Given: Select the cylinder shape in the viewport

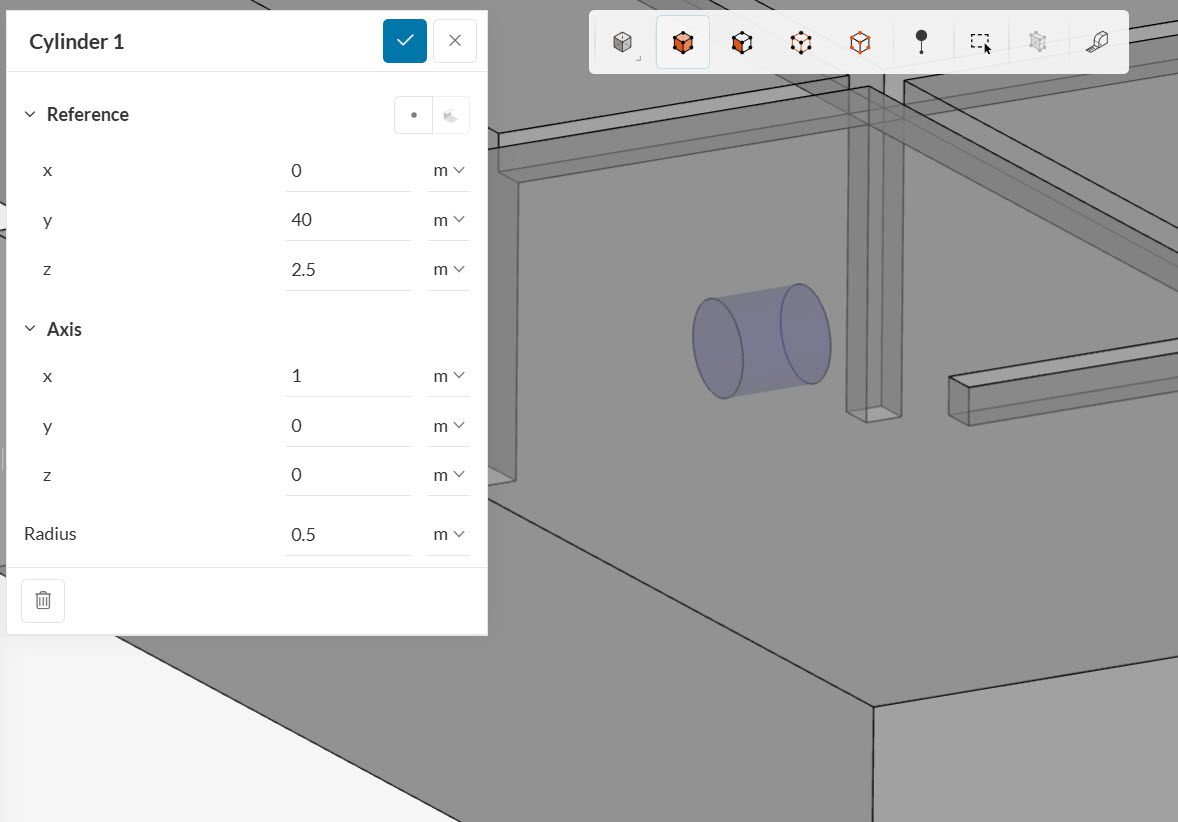Looking at the screenshot, I should pyautogui.click(x=760, y=342).
